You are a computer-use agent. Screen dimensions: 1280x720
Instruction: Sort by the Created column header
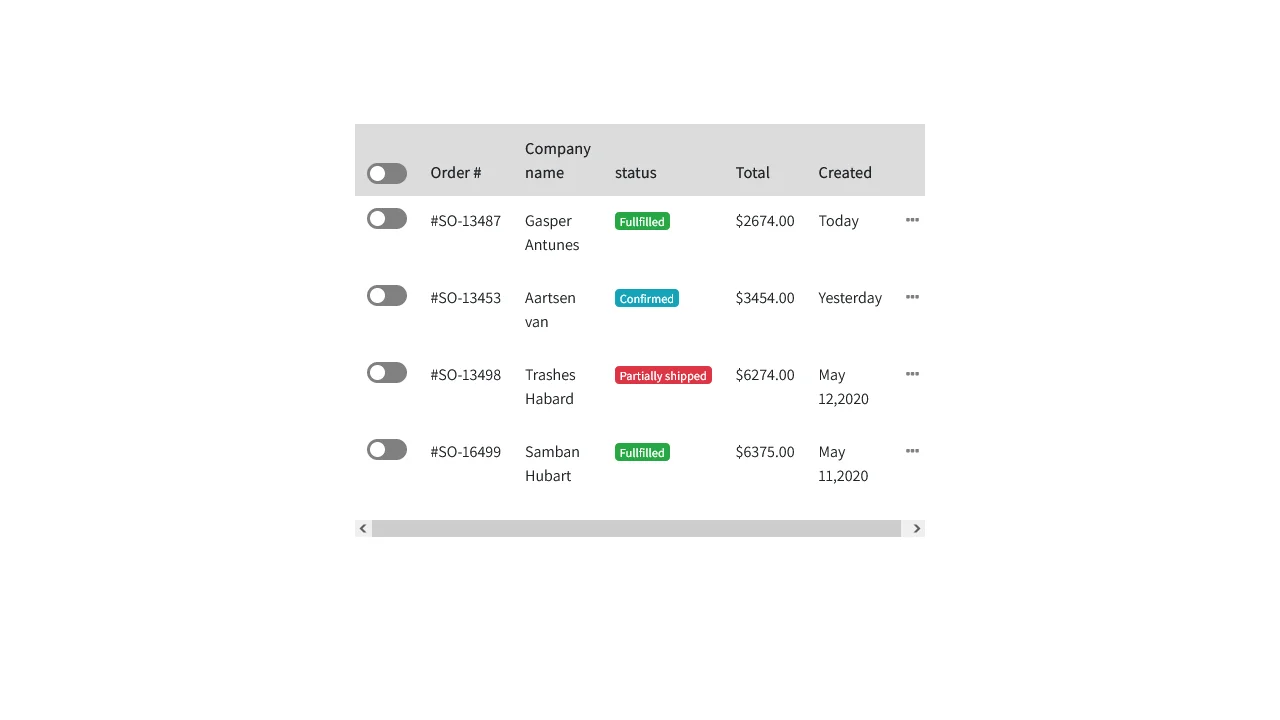coord(845,172)
